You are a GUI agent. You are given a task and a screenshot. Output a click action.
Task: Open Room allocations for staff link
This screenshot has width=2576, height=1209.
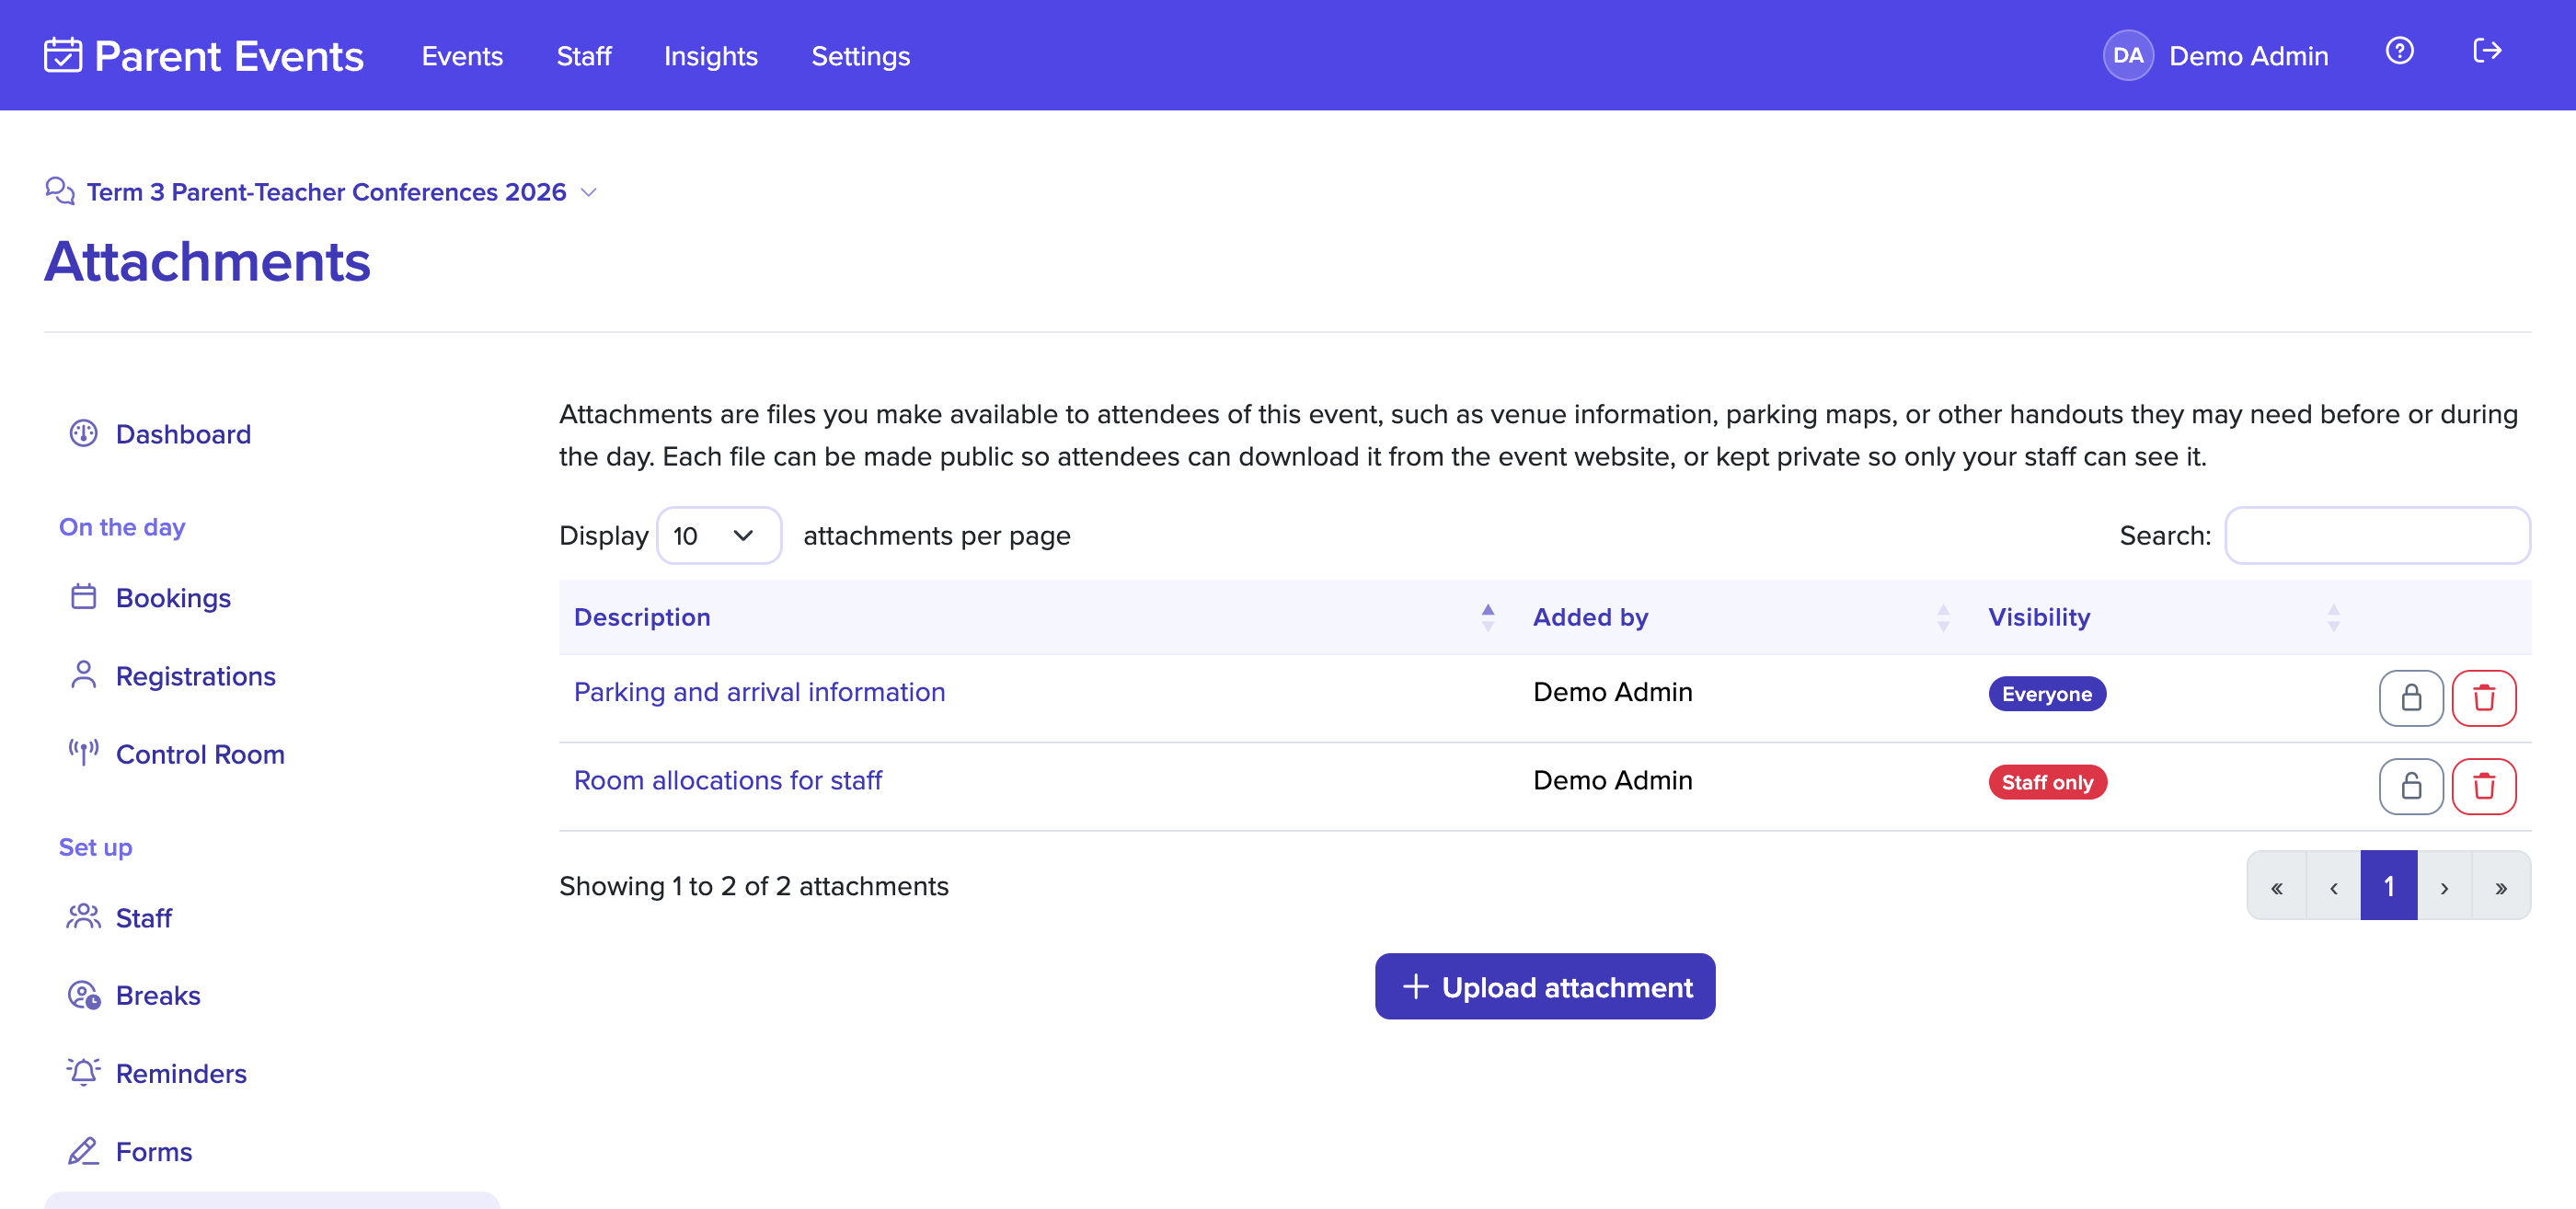(x=727, y=780)
